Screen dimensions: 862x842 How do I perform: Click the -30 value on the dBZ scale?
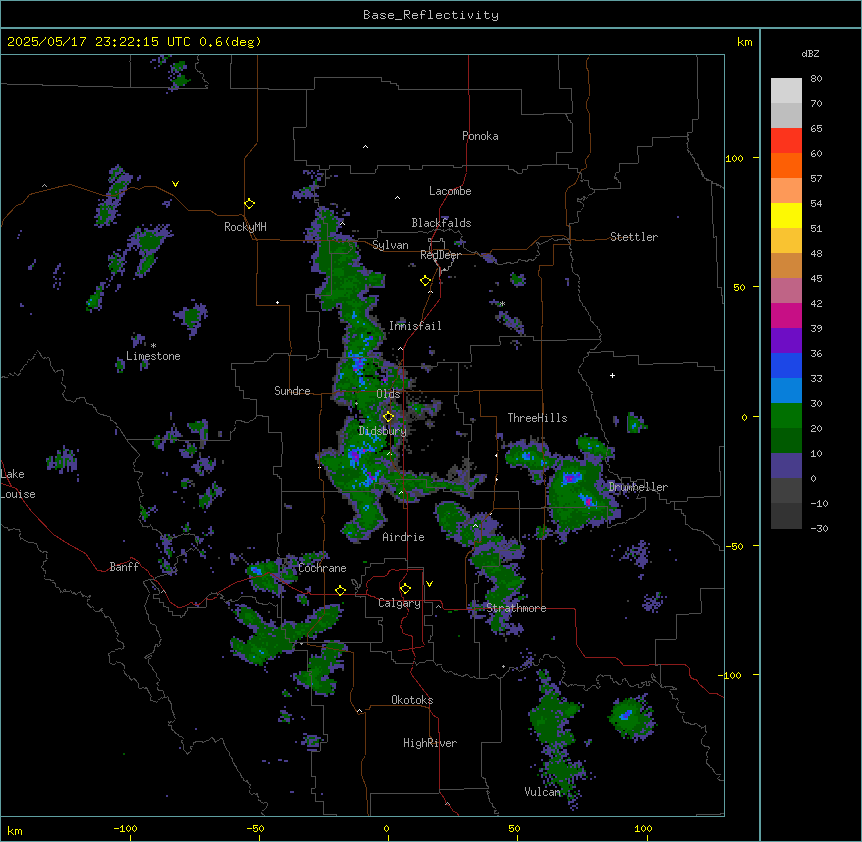point(819,529)
